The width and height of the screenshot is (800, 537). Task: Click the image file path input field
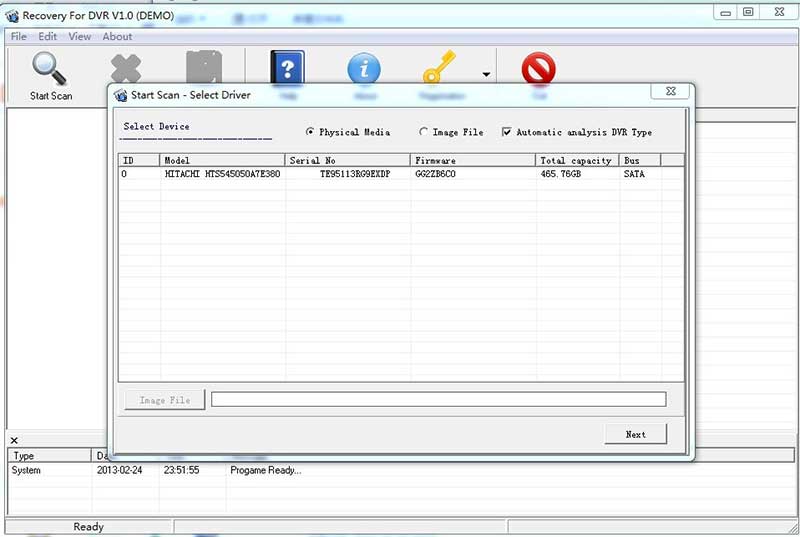point(439,399)
